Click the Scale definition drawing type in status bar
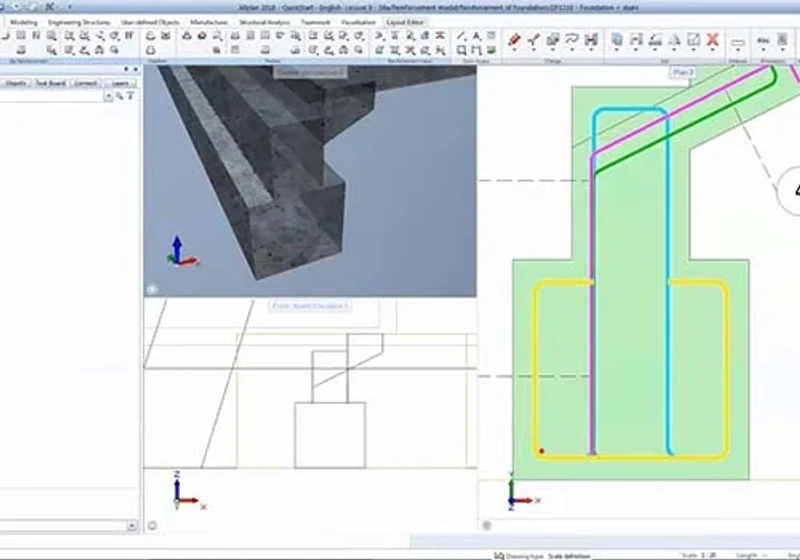 569,556
